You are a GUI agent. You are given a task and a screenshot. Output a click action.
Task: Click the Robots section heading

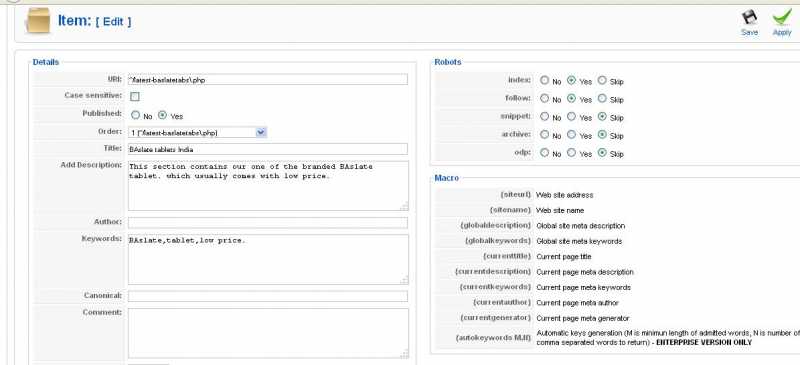coord(448,62)
